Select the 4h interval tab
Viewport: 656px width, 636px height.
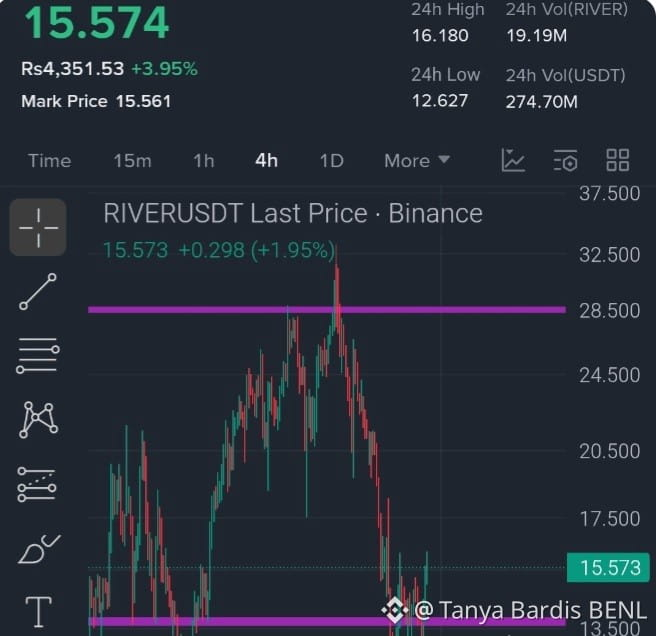(266, 161)
